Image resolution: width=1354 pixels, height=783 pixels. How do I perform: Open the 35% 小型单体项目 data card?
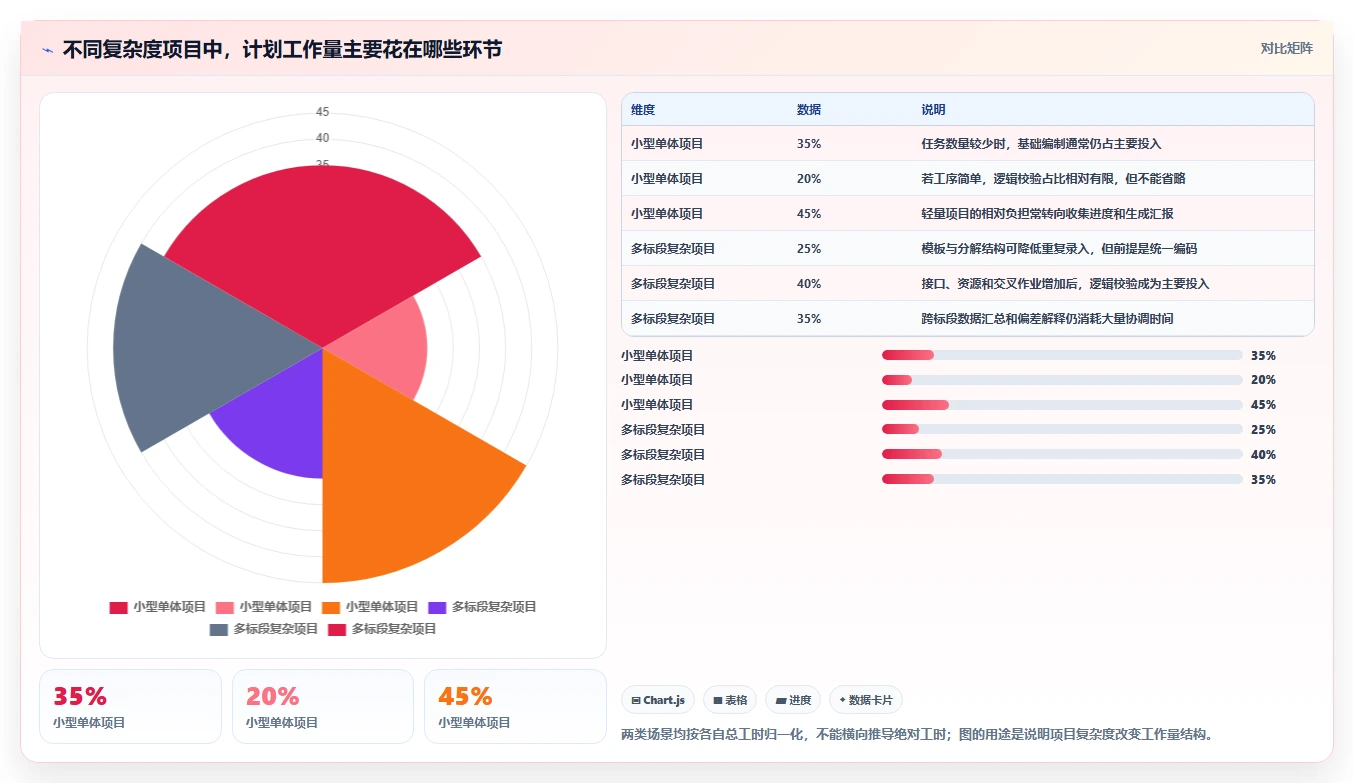pyautogui.click(x=130, y=707)
